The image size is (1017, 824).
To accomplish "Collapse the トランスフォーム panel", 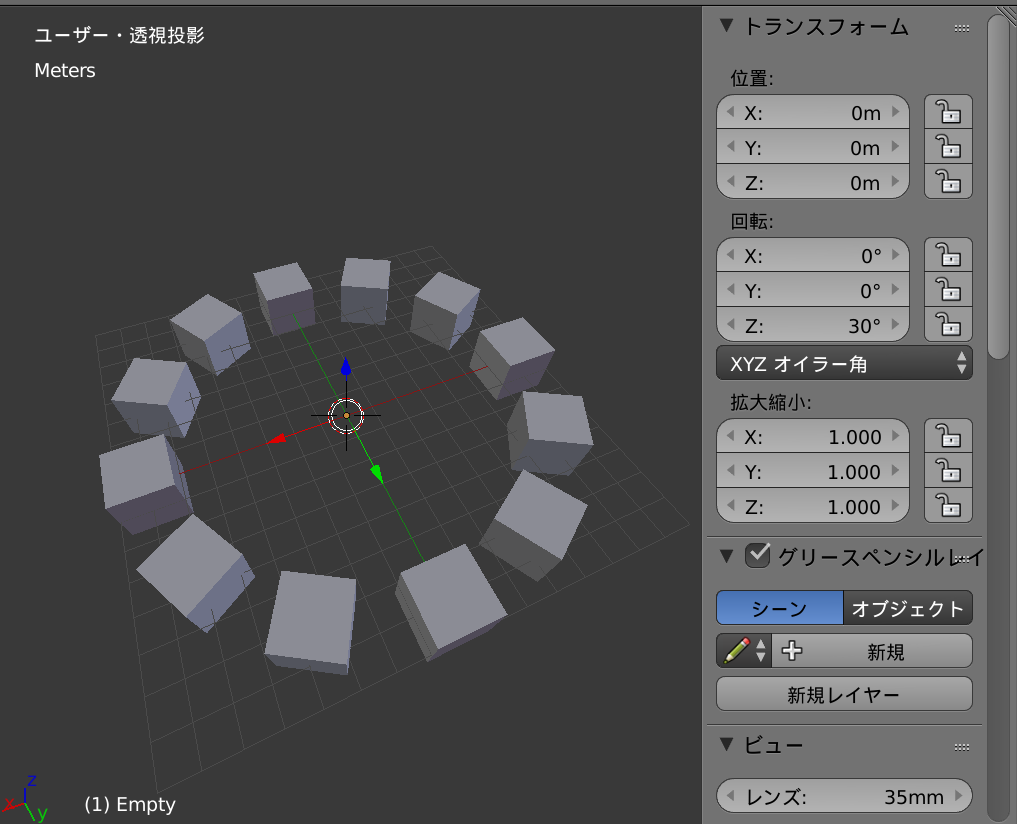I will tap(726, 27).
